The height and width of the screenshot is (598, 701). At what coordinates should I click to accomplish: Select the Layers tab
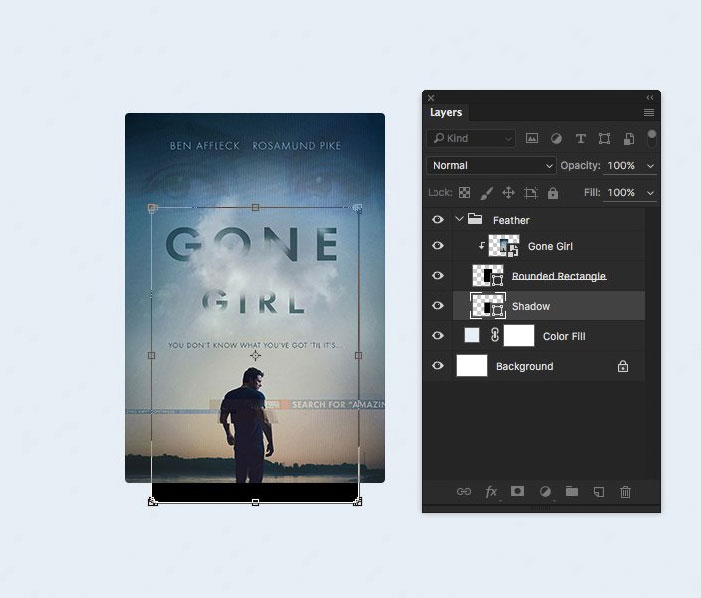coord(446,112)
